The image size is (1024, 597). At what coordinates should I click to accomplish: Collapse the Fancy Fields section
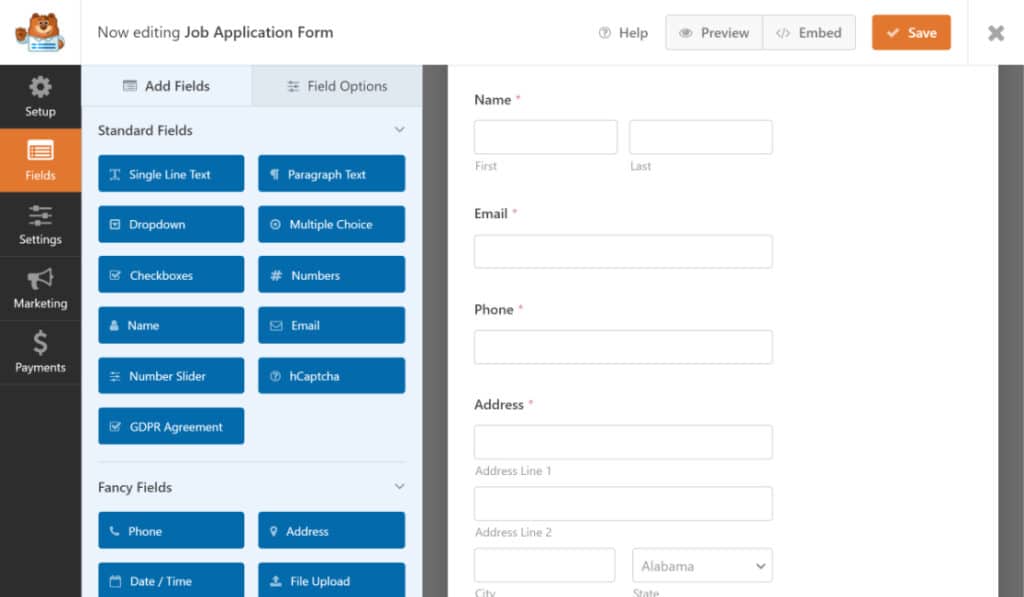[399, 487]
